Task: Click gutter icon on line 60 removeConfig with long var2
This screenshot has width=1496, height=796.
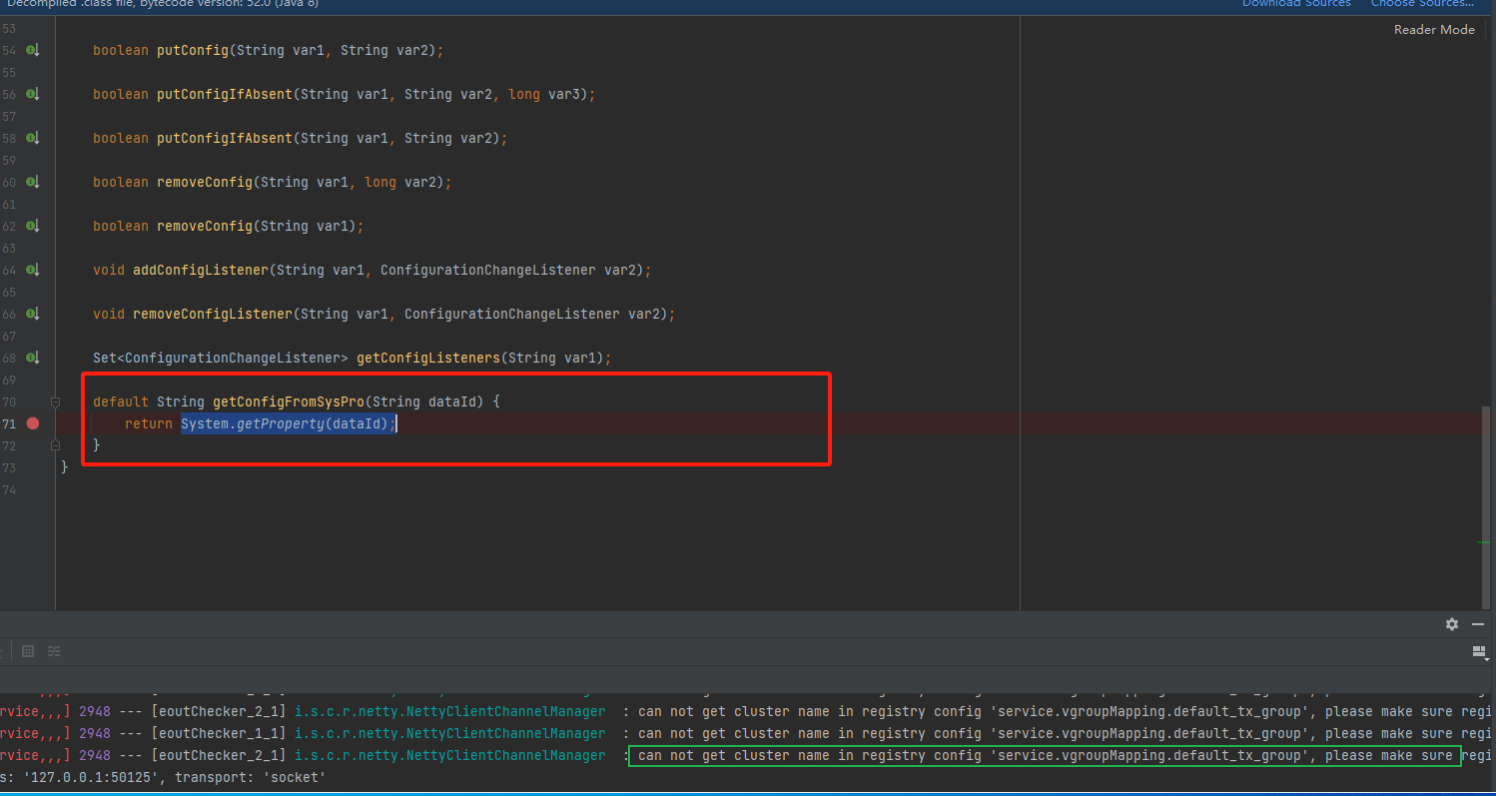Action: click(32, 182)
